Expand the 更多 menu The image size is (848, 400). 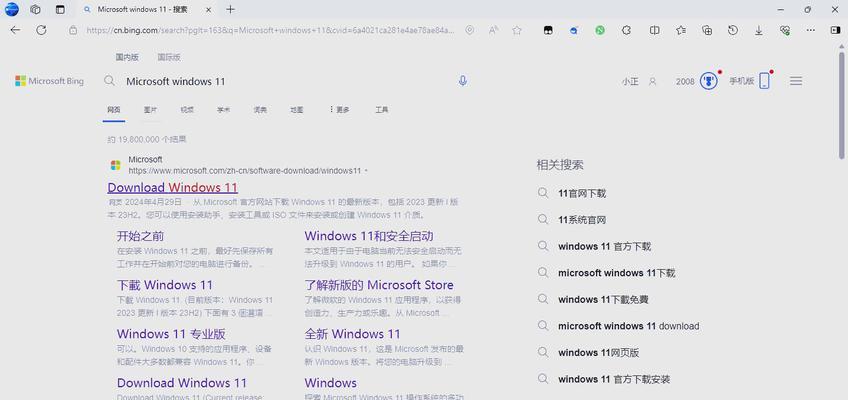click(x=339, y=110)
